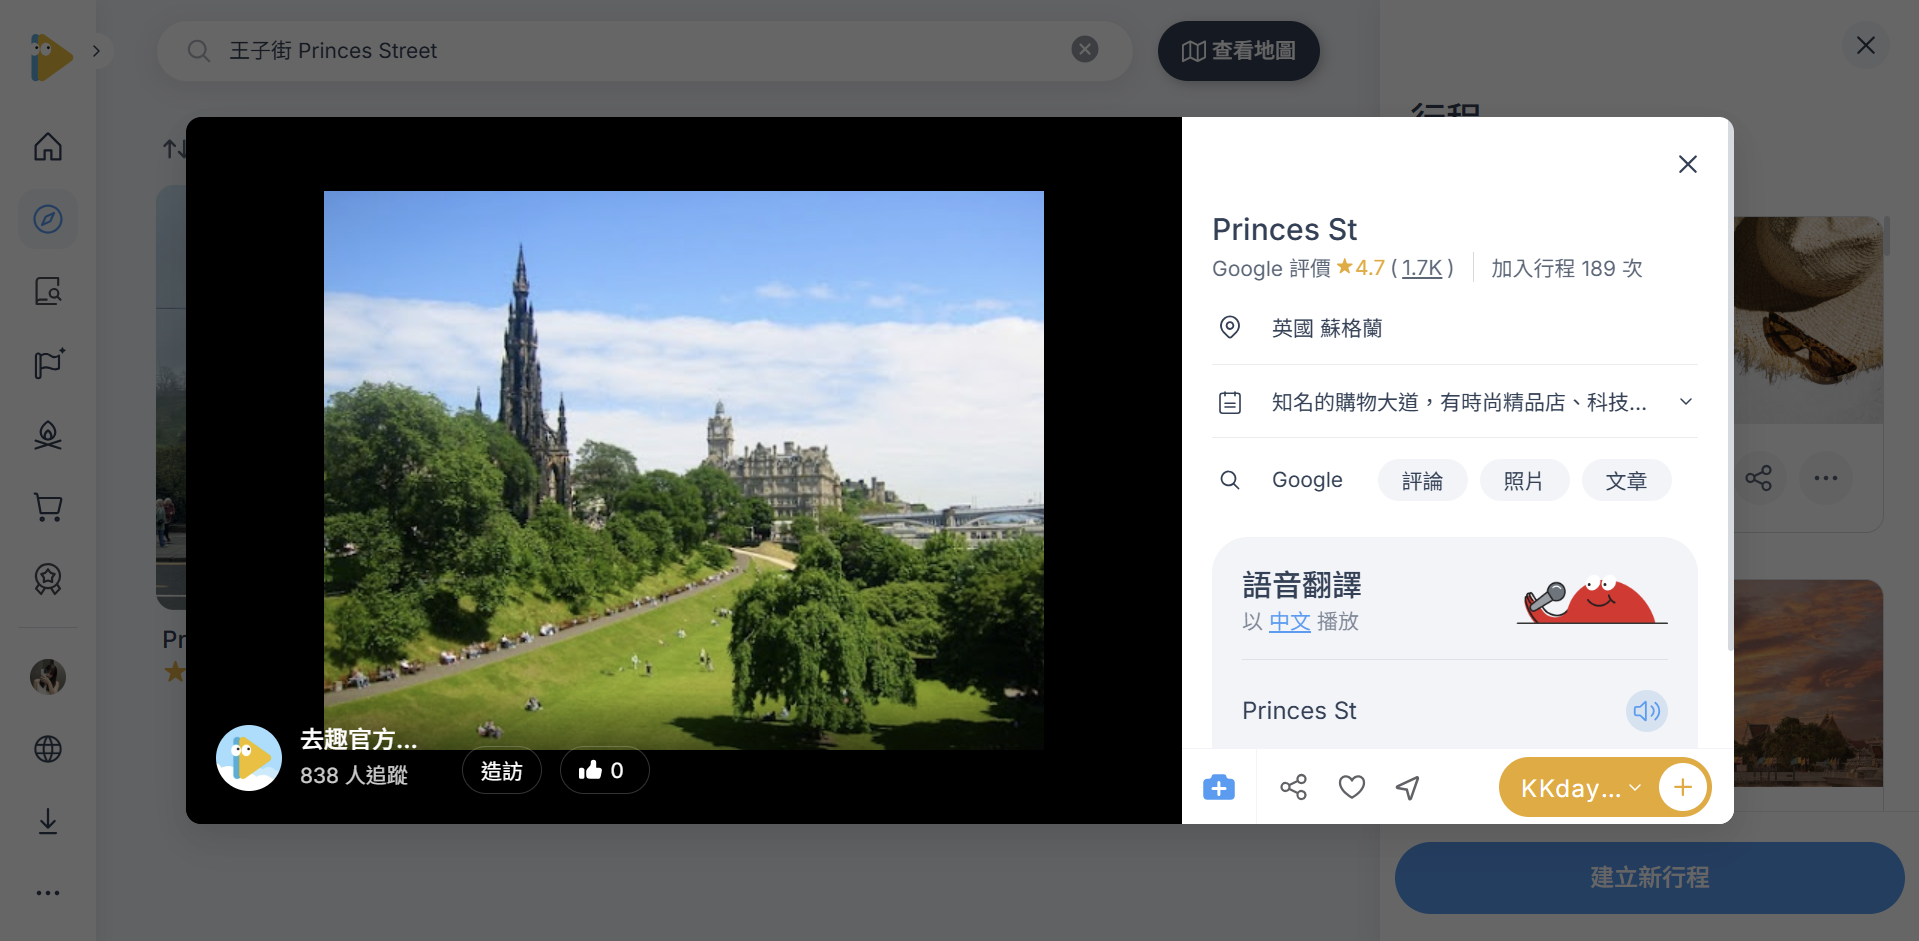Click the globe language icon
The width and height of the screenshot is (1919, 941).
47,749
